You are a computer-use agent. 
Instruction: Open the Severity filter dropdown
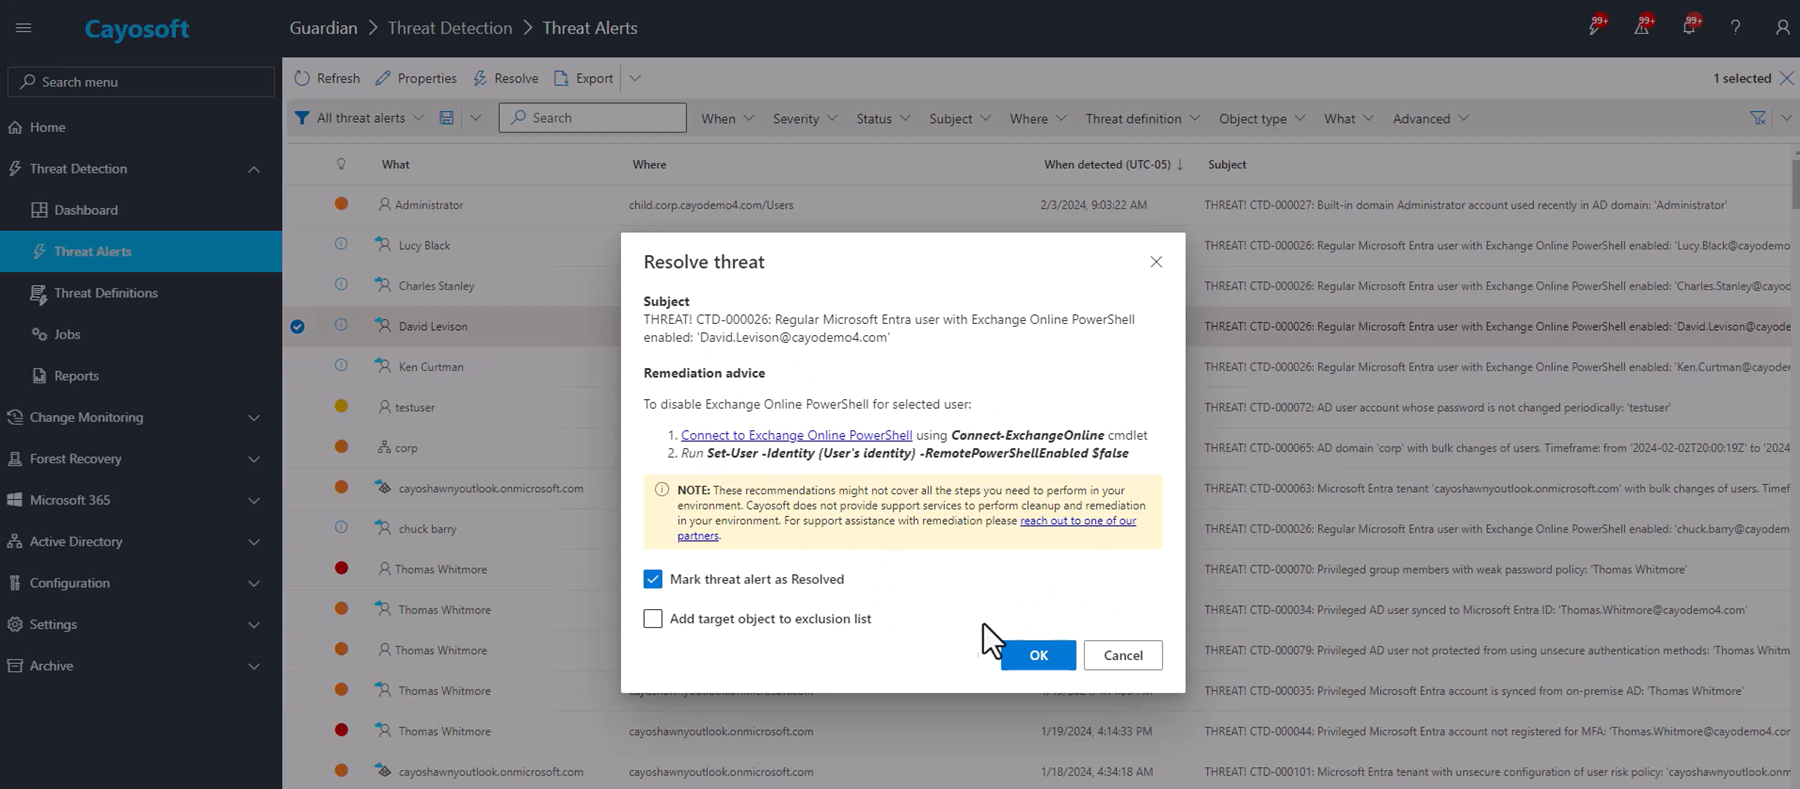coord(804,118)
